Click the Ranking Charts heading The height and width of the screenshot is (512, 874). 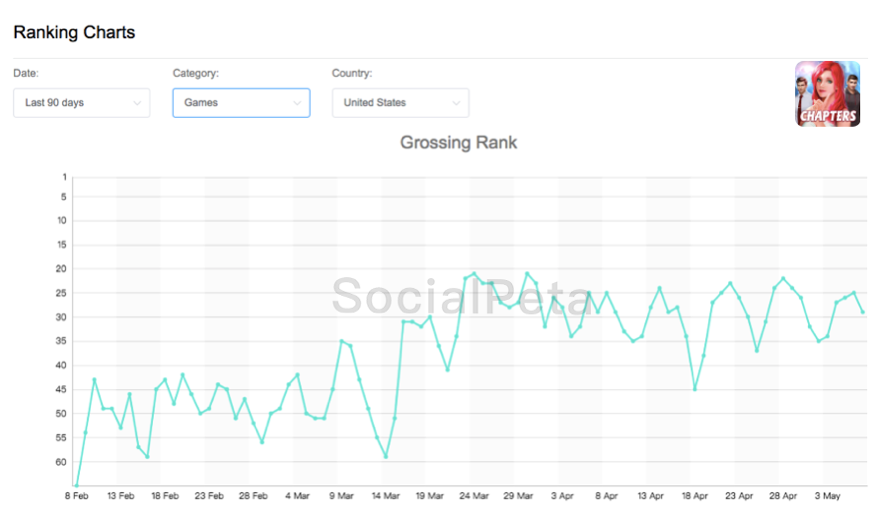tap(74, 32)
